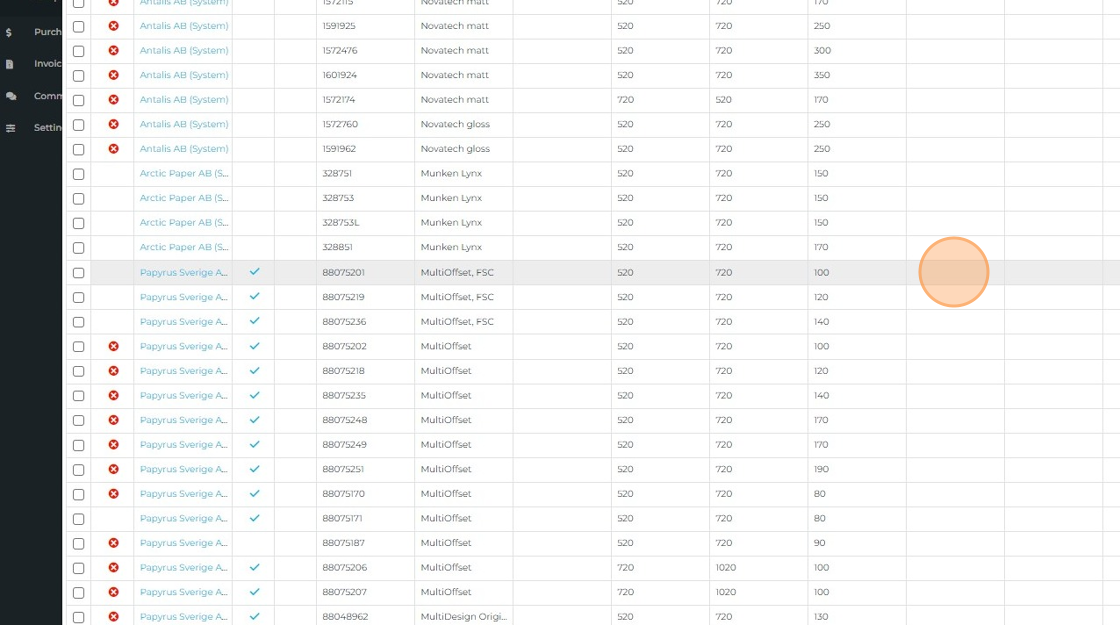1120x625 pixels.
Task: Select the checkbox for row 88075219
Action: [x=79, y=297]
